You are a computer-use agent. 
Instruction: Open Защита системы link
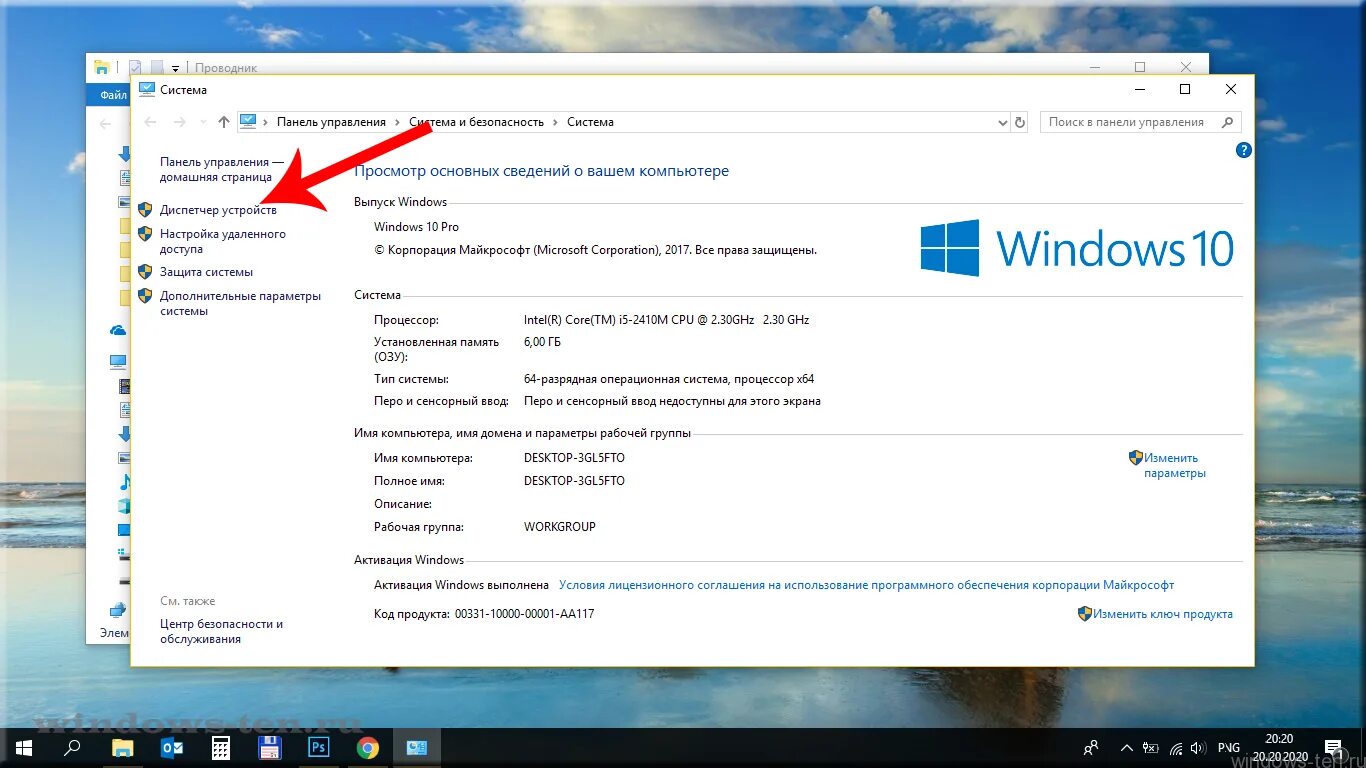click(206, 272)
